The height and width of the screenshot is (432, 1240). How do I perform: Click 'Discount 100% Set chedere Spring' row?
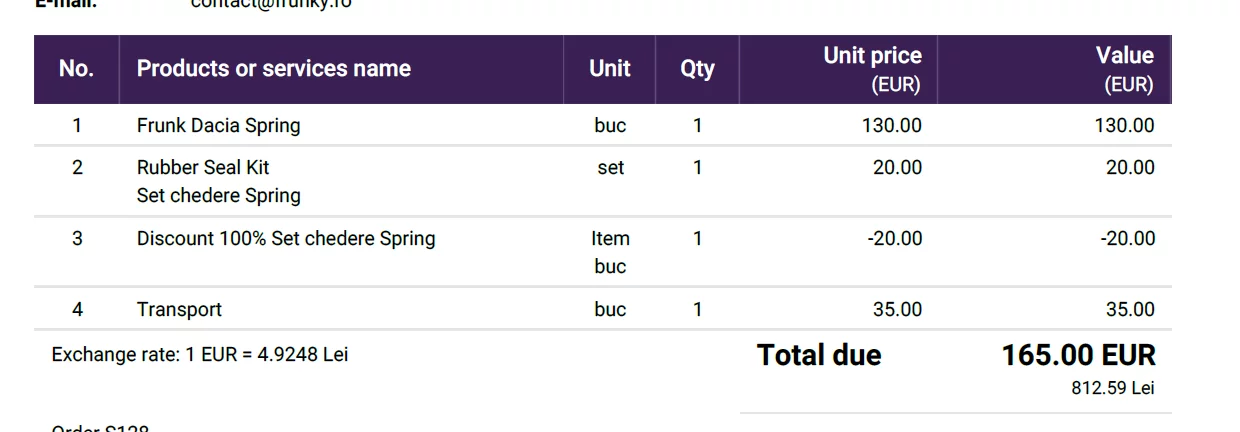[603, 252]
